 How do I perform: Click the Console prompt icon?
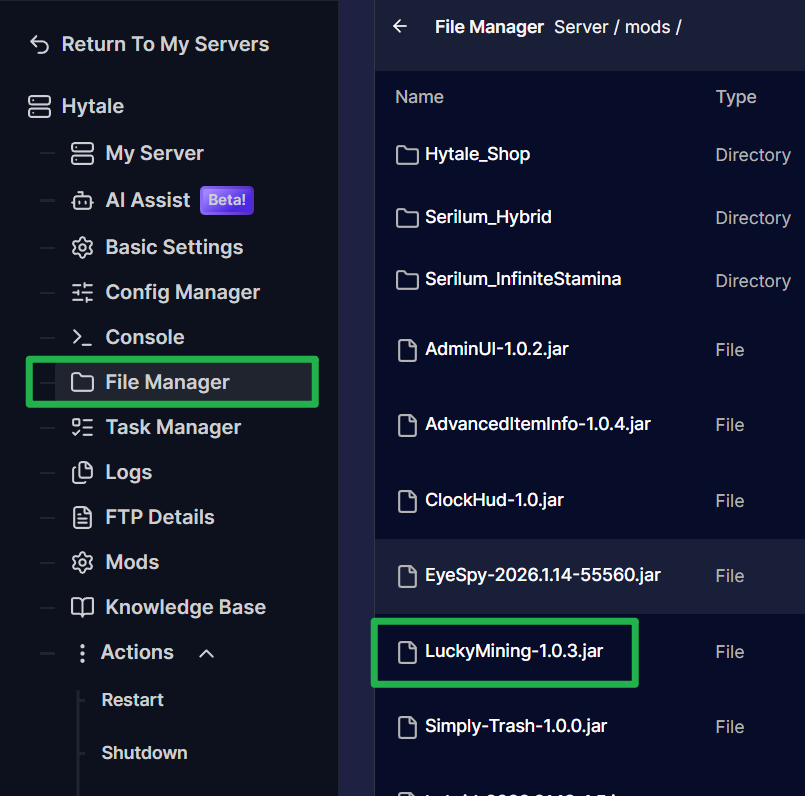tap(82, 338)
